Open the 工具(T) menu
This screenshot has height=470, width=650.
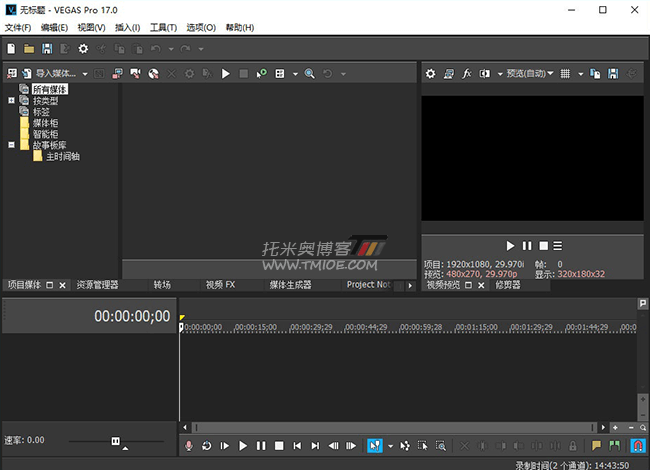(x=163, y=27)
